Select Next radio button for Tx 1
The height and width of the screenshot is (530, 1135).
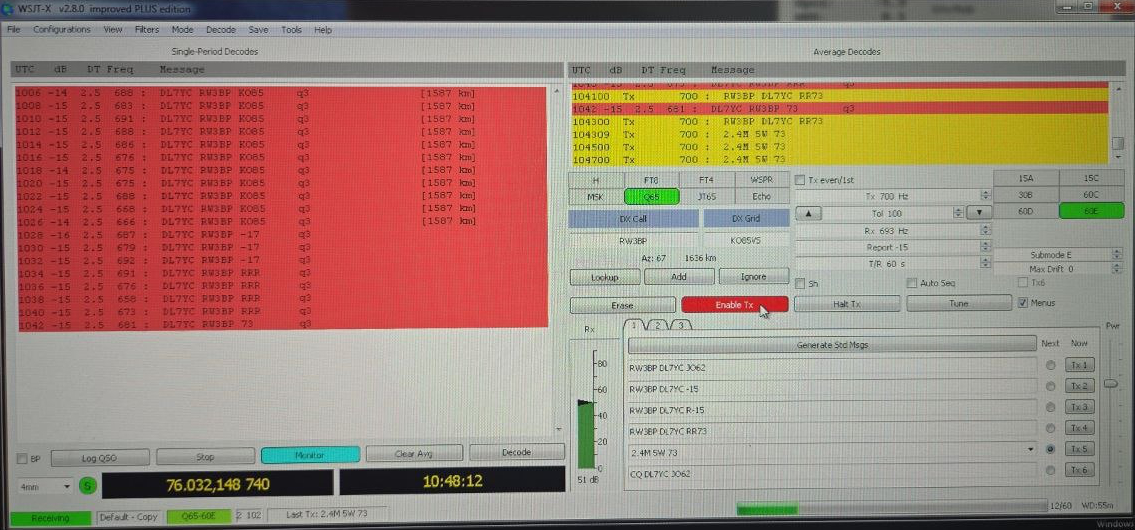tap(1050, 366)
